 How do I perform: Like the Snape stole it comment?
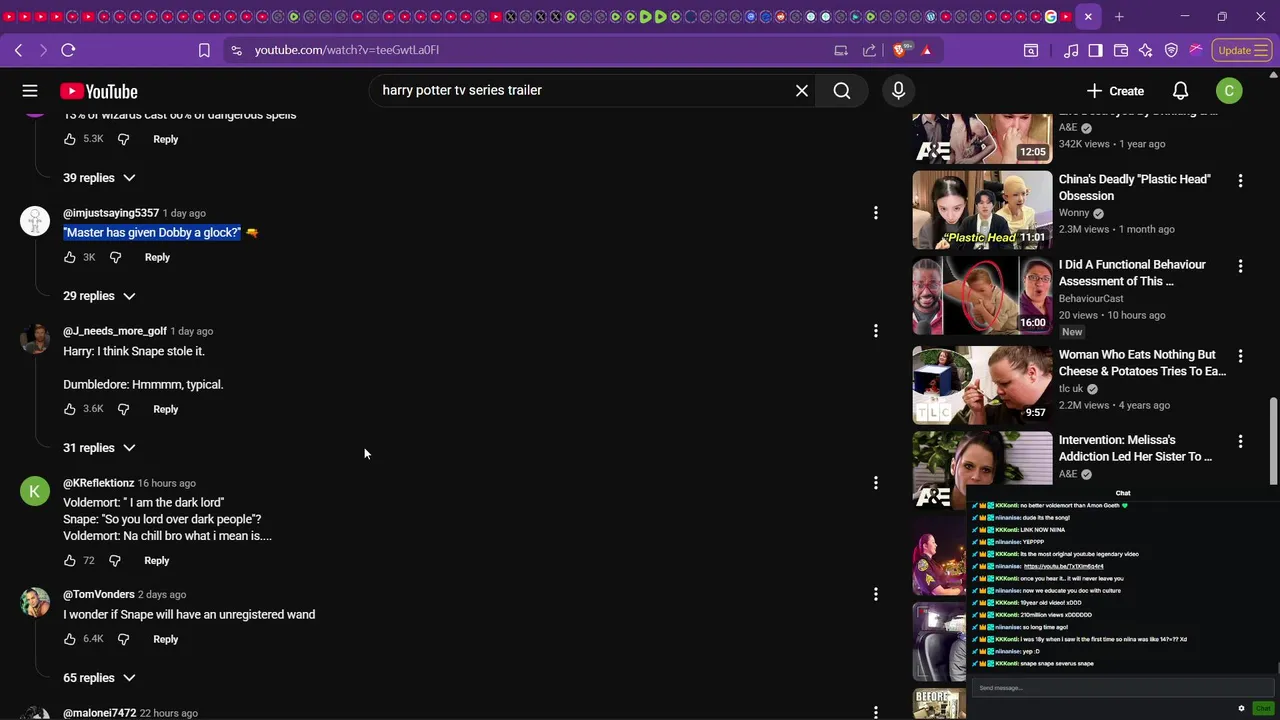70,409
